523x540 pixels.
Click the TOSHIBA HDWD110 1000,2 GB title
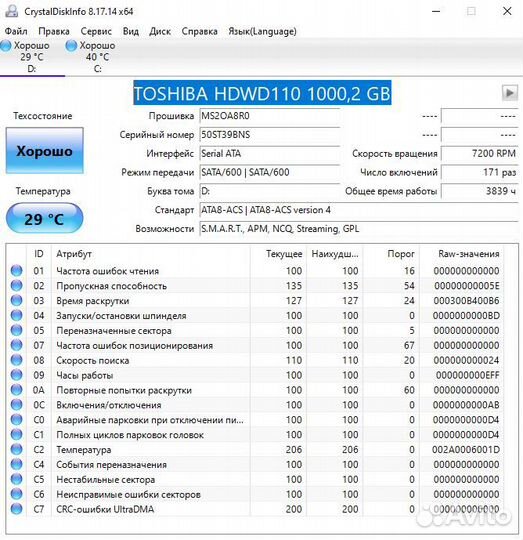pos(262,93)
